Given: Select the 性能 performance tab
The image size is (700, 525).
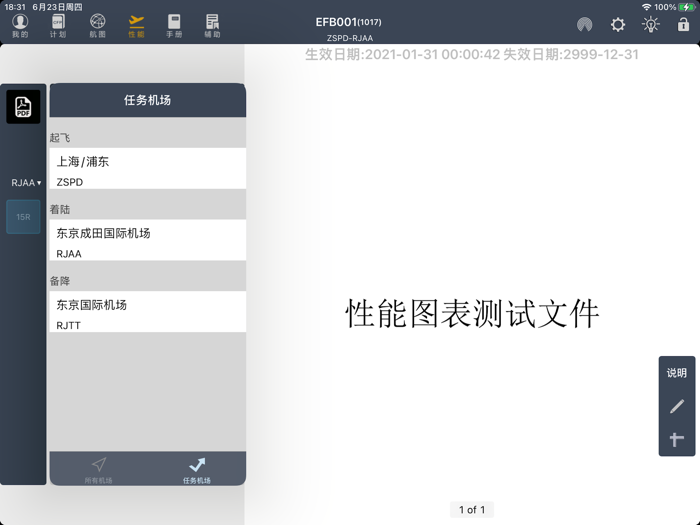Looking at the screenshot, I should click(136, 26).
